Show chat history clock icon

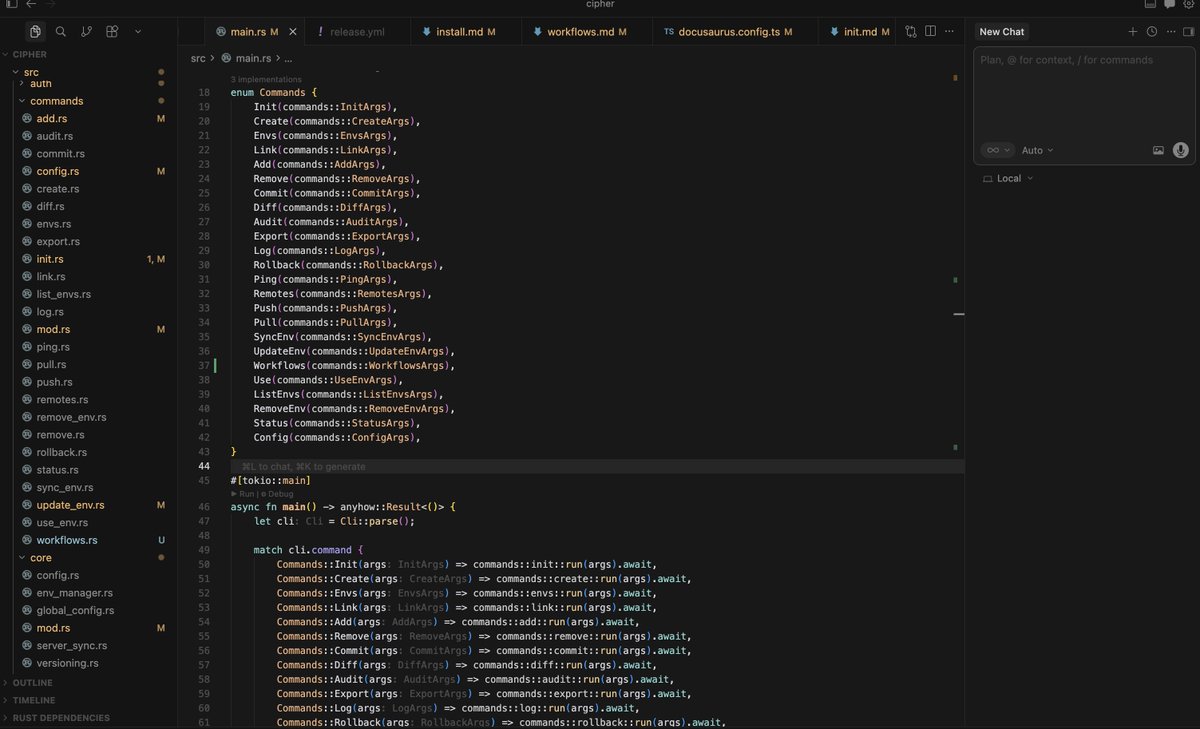1152,32
